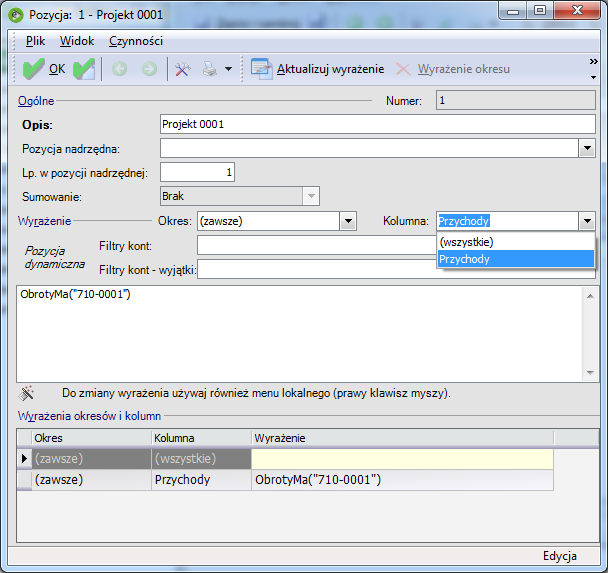Click the green back arrow icon
Image resolution: width=608 pixels, height=573 pixels.
(119, 69)
